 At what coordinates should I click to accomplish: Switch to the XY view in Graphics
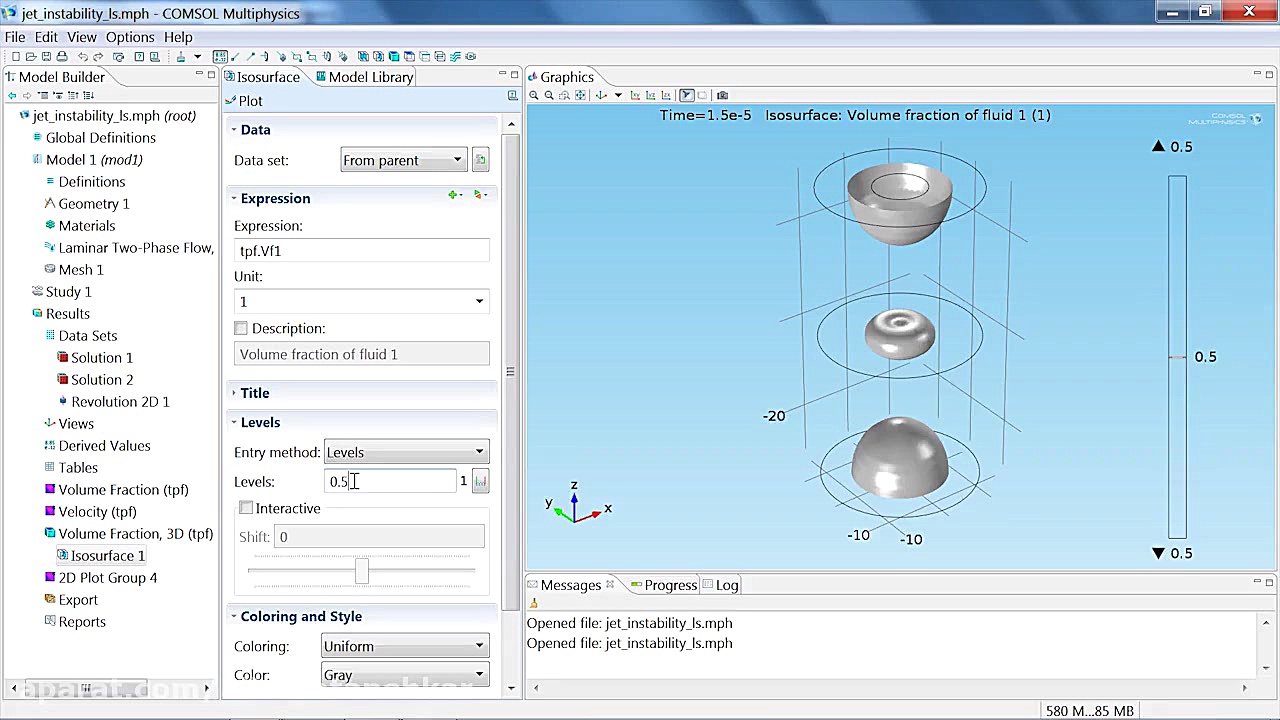(x=635, y=96)
